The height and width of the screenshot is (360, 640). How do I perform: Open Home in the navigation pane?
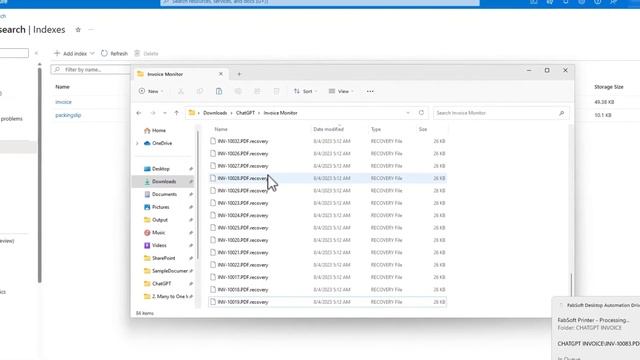coord(155,131)
